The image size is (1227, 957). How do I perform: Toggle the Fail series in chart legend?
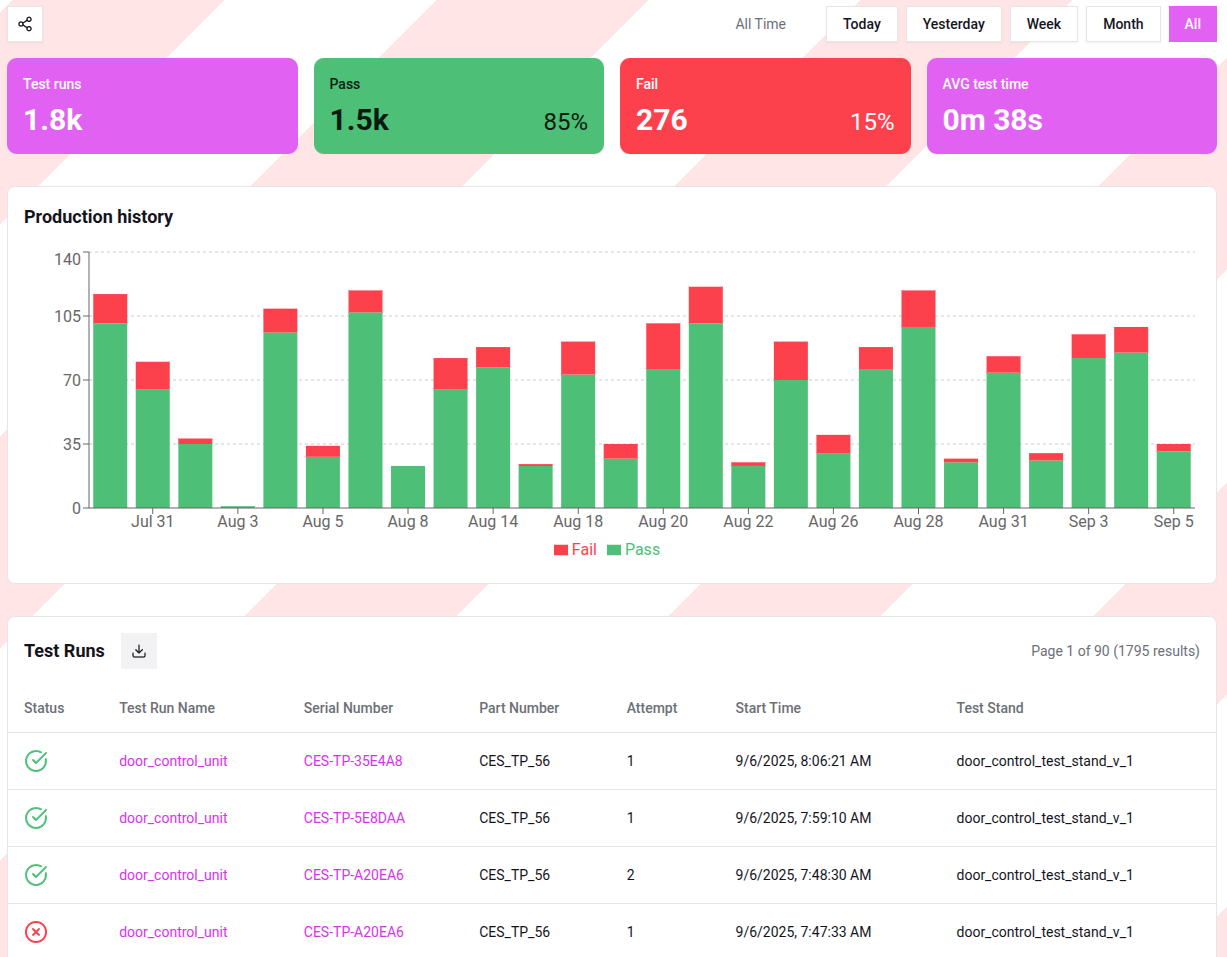coord(575,550)
